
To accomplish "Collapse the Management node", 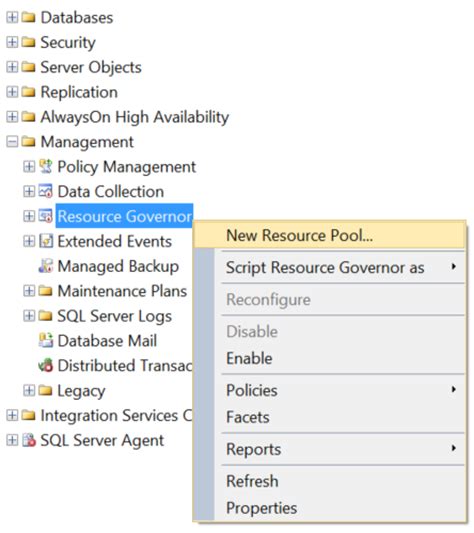I will [x=12, y=141].
